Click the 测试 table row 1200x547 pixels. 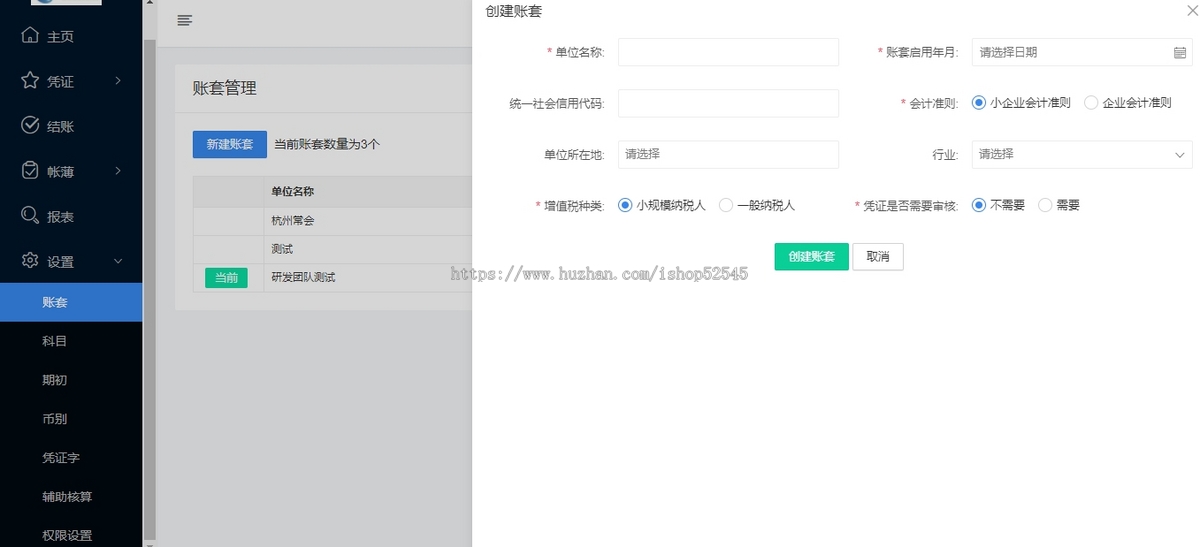coord(332,249)
